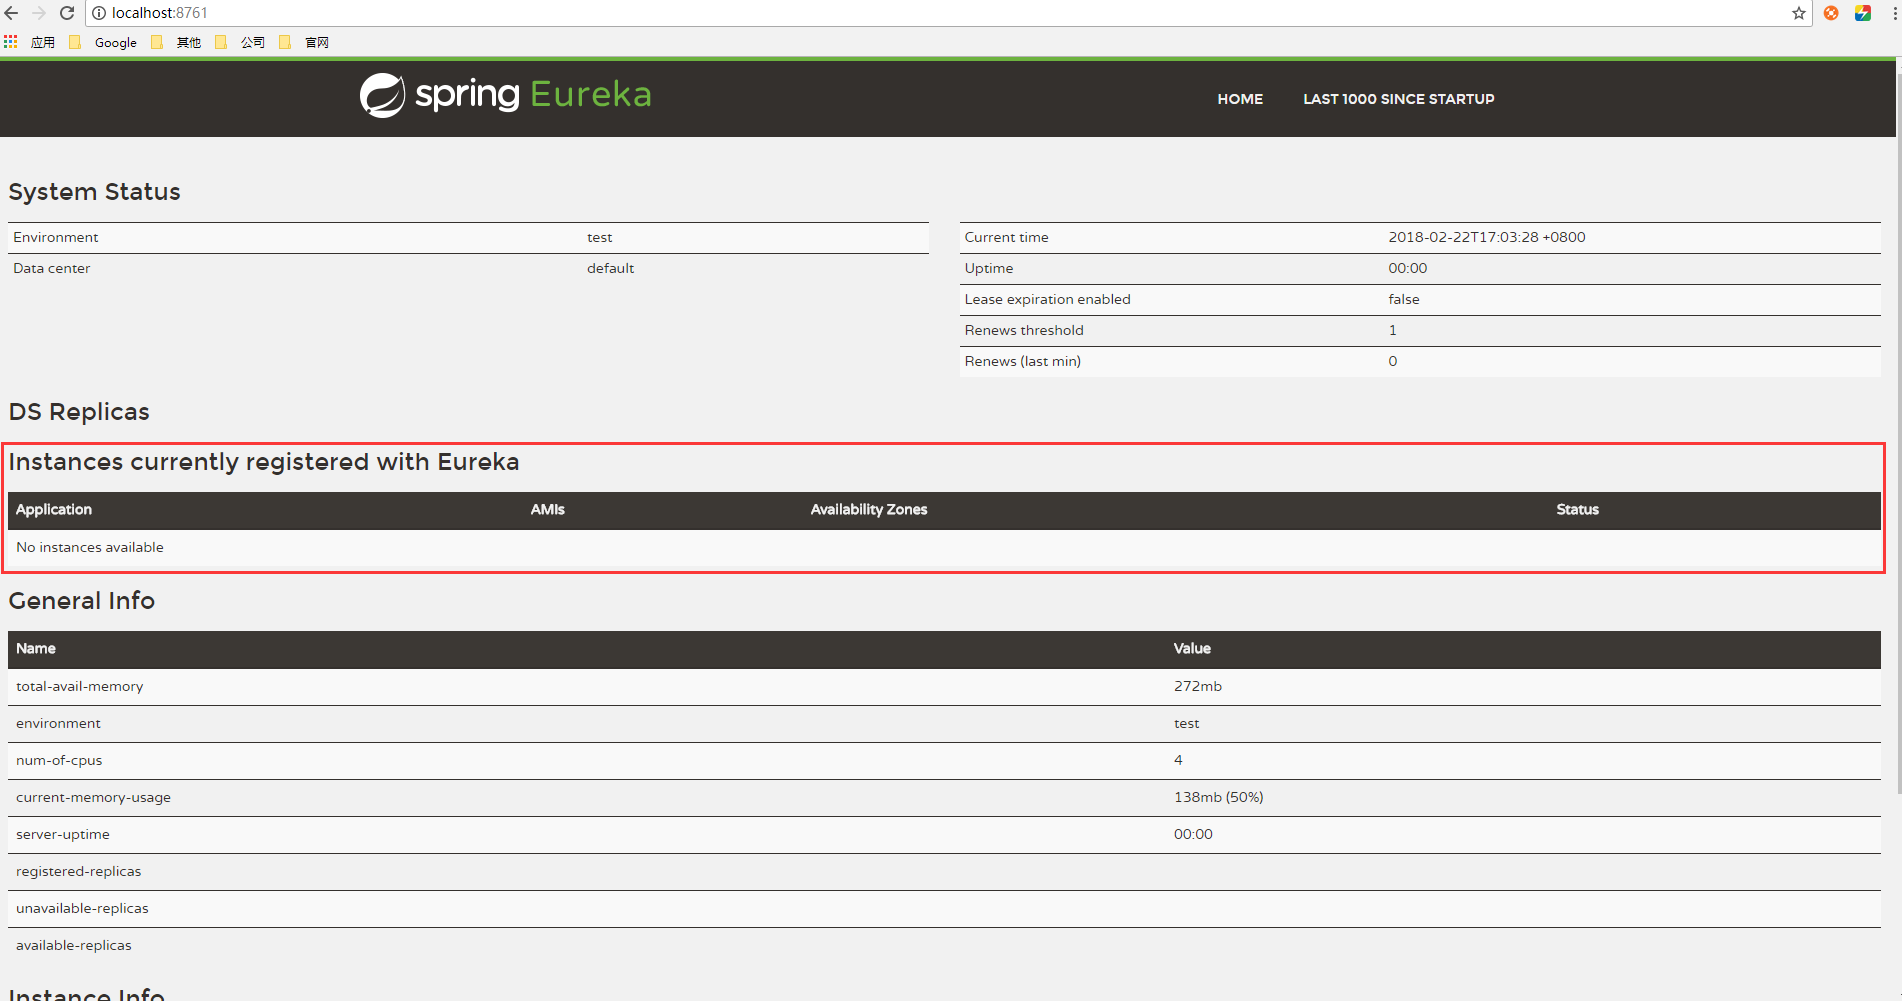Click the Name column header in General Info
The image size is (1902, 1001).
pos(36,648)
